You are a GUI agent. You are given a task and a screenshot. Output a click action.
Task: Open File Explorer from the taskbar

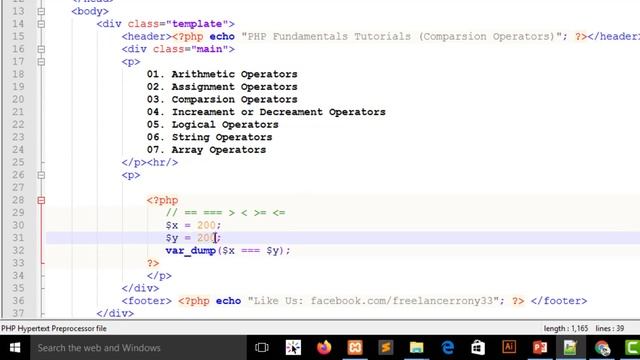coord(416,348)
